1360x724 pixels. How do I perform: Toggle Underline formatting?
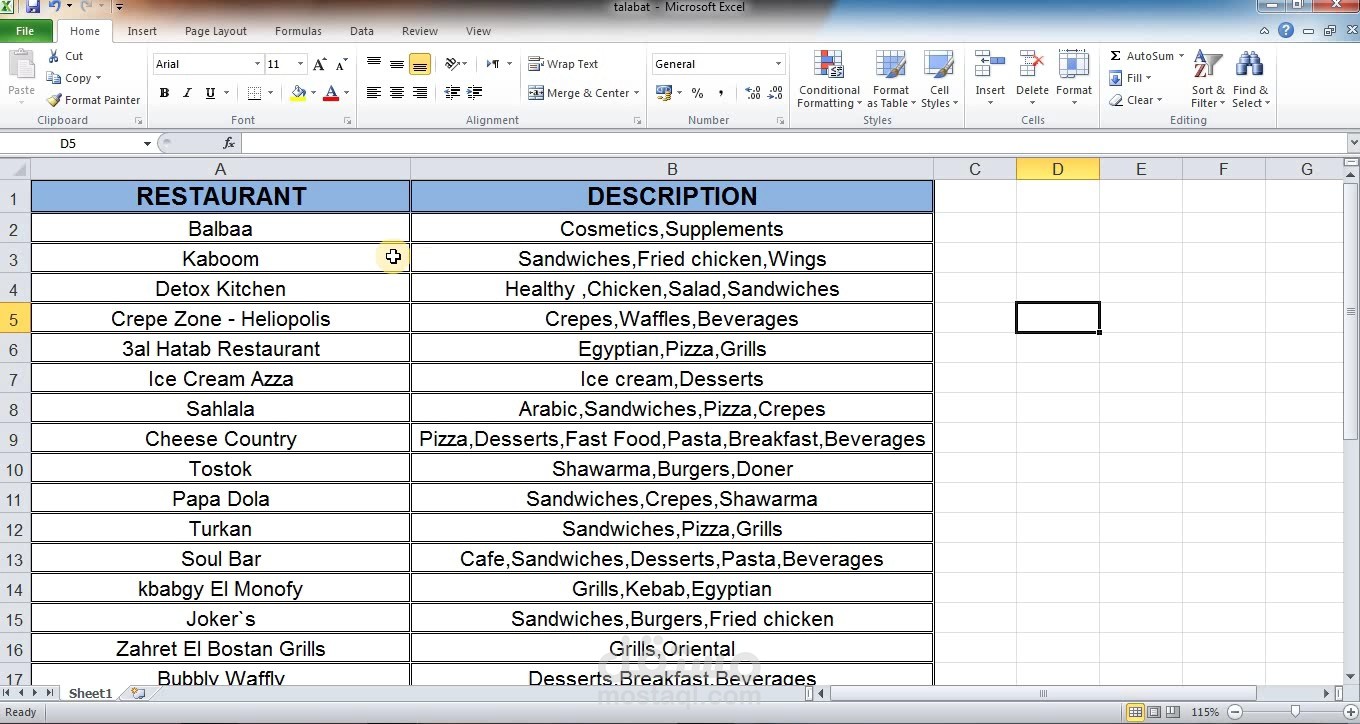(x=210, y=93)
